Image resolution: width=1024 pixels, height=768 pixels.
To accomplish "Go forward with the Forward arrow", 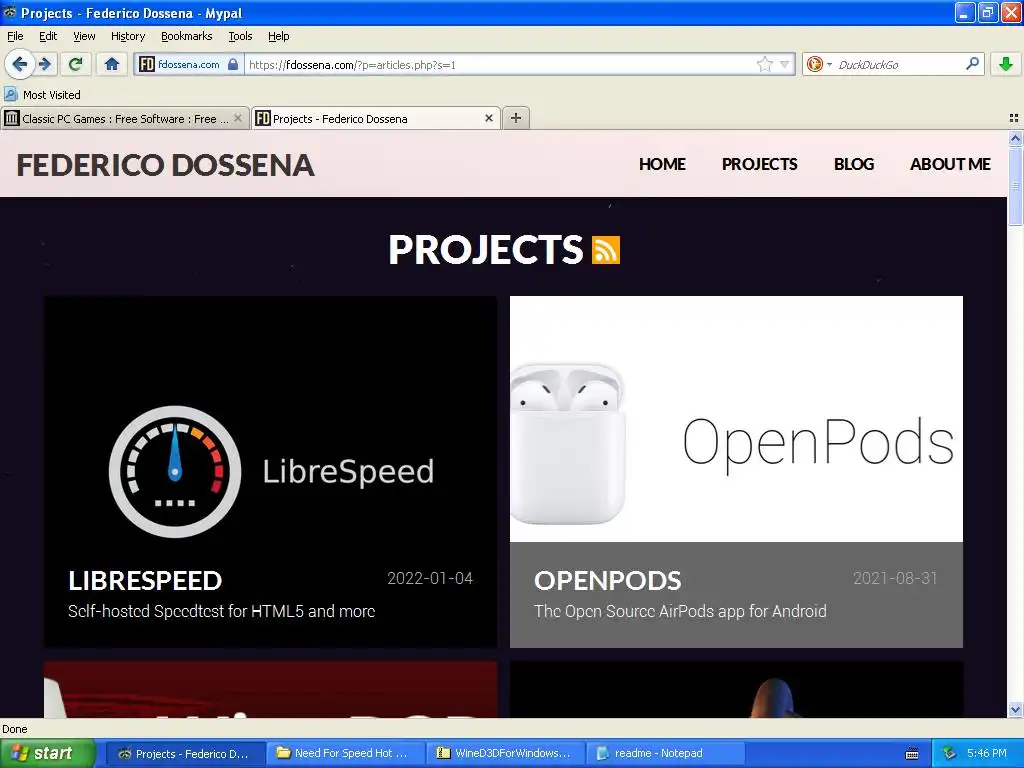I will (x=45, y=64).
